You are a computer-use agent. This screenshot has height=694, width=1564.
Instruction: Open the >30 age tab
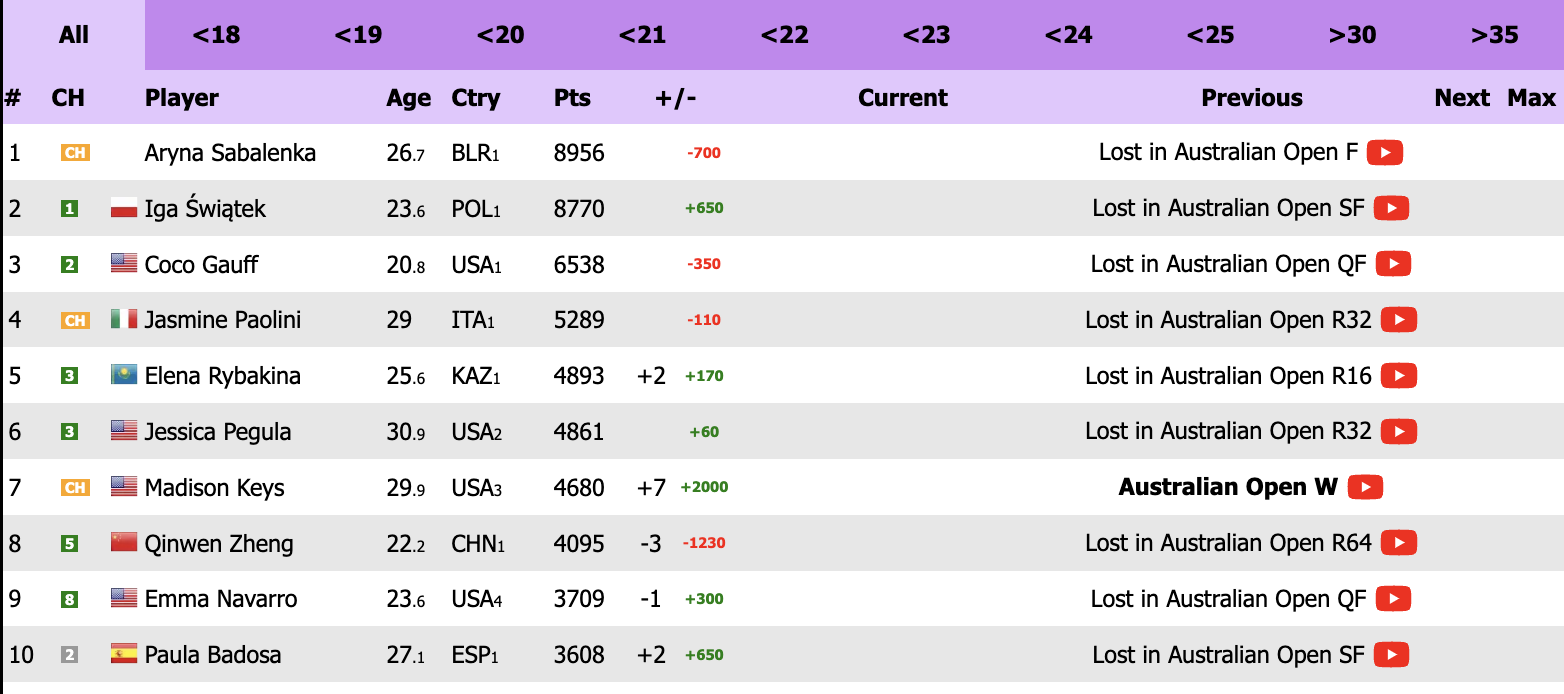pos(1352,35)
